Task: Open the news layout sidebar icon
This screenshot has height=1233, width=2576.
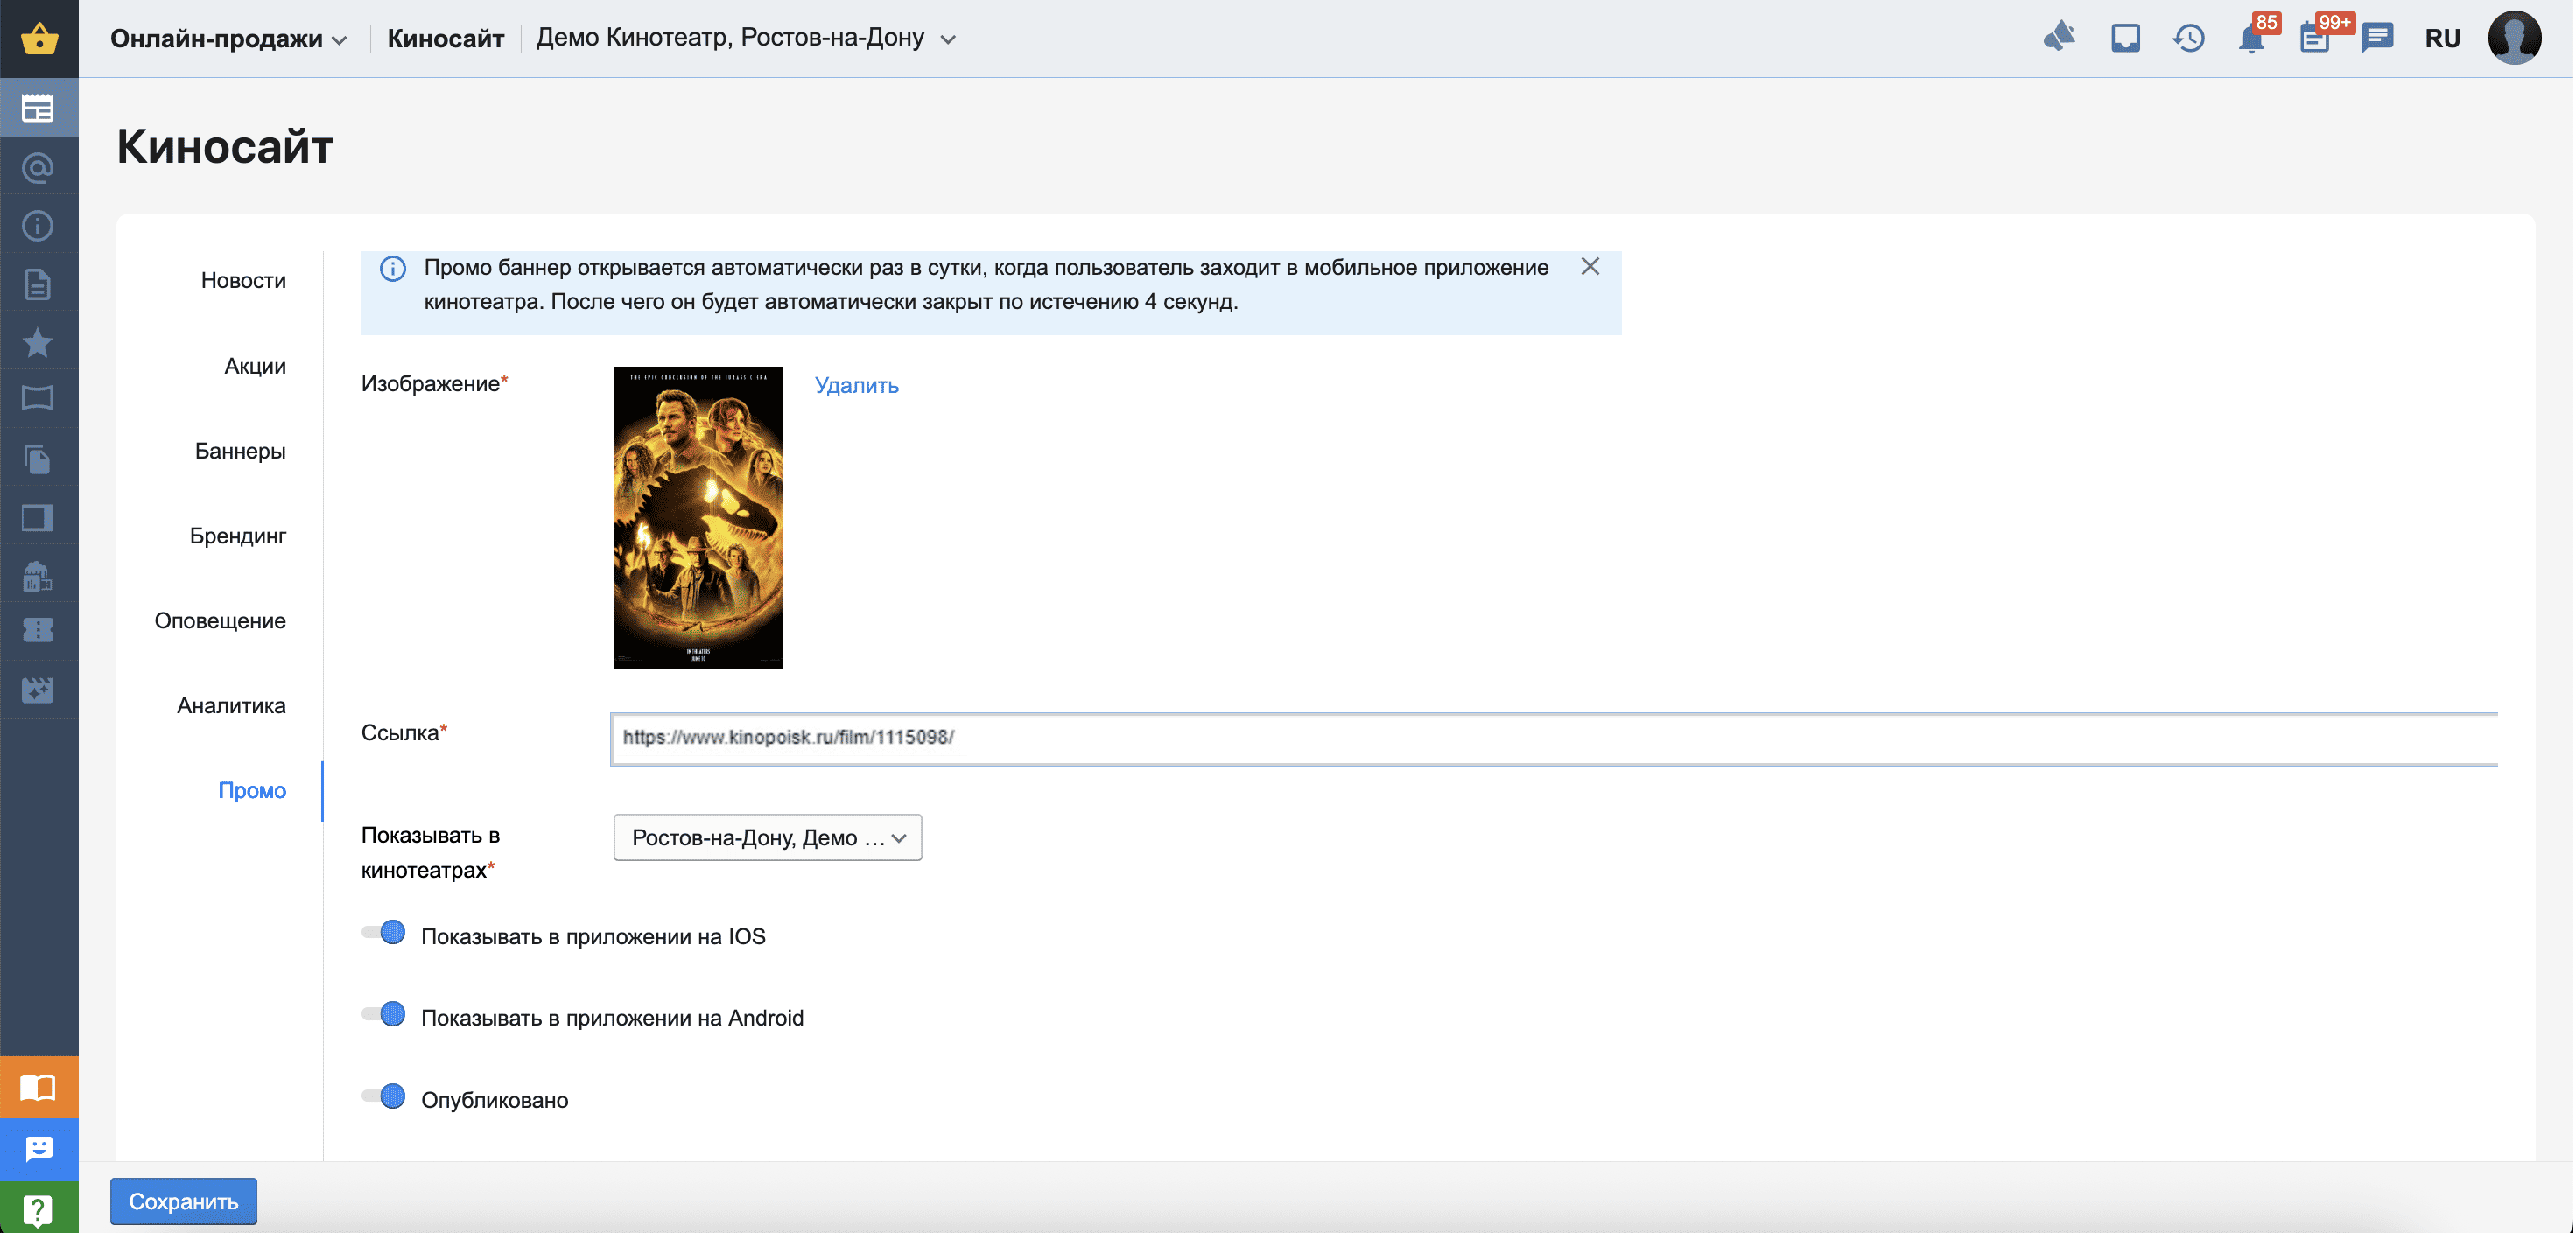Action: 38,107
